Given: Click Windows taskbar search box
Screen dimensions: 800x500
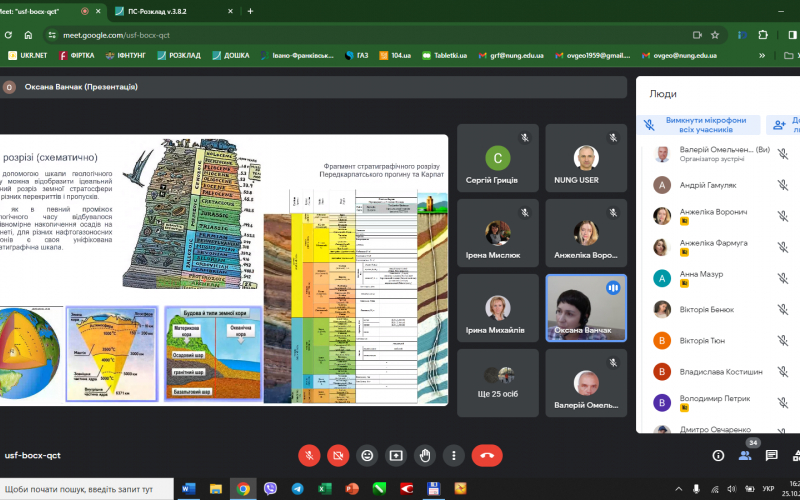Looking at the screenshot, I should [87, 489].
